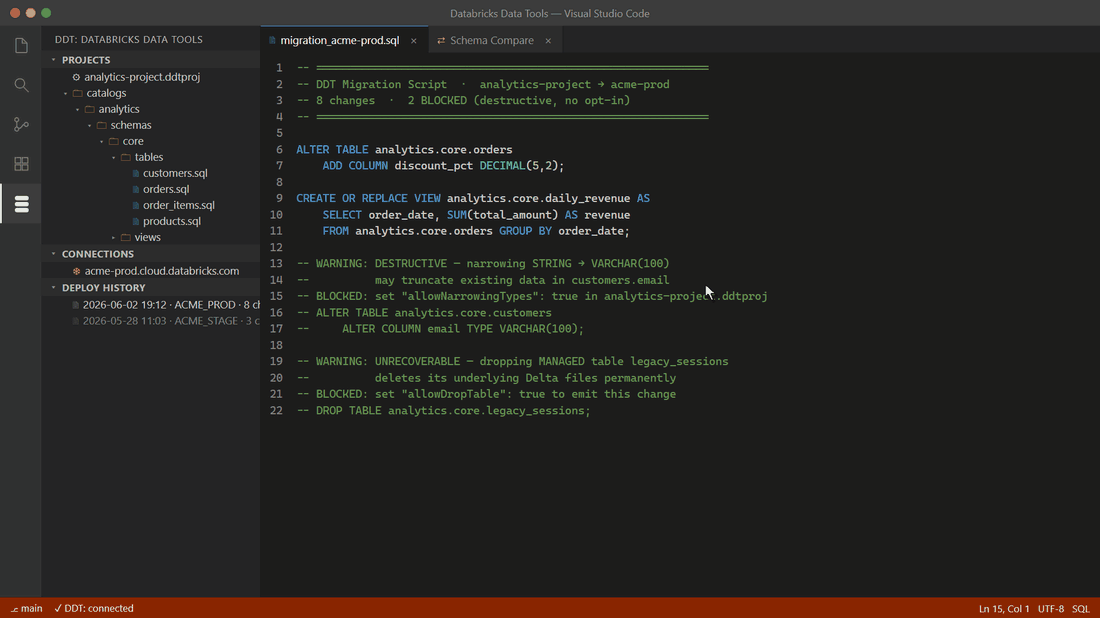Screen dimensions: 1100x618
Task: Collapse the catalogs tree node arrow
Action: click(x=65, y=93)
